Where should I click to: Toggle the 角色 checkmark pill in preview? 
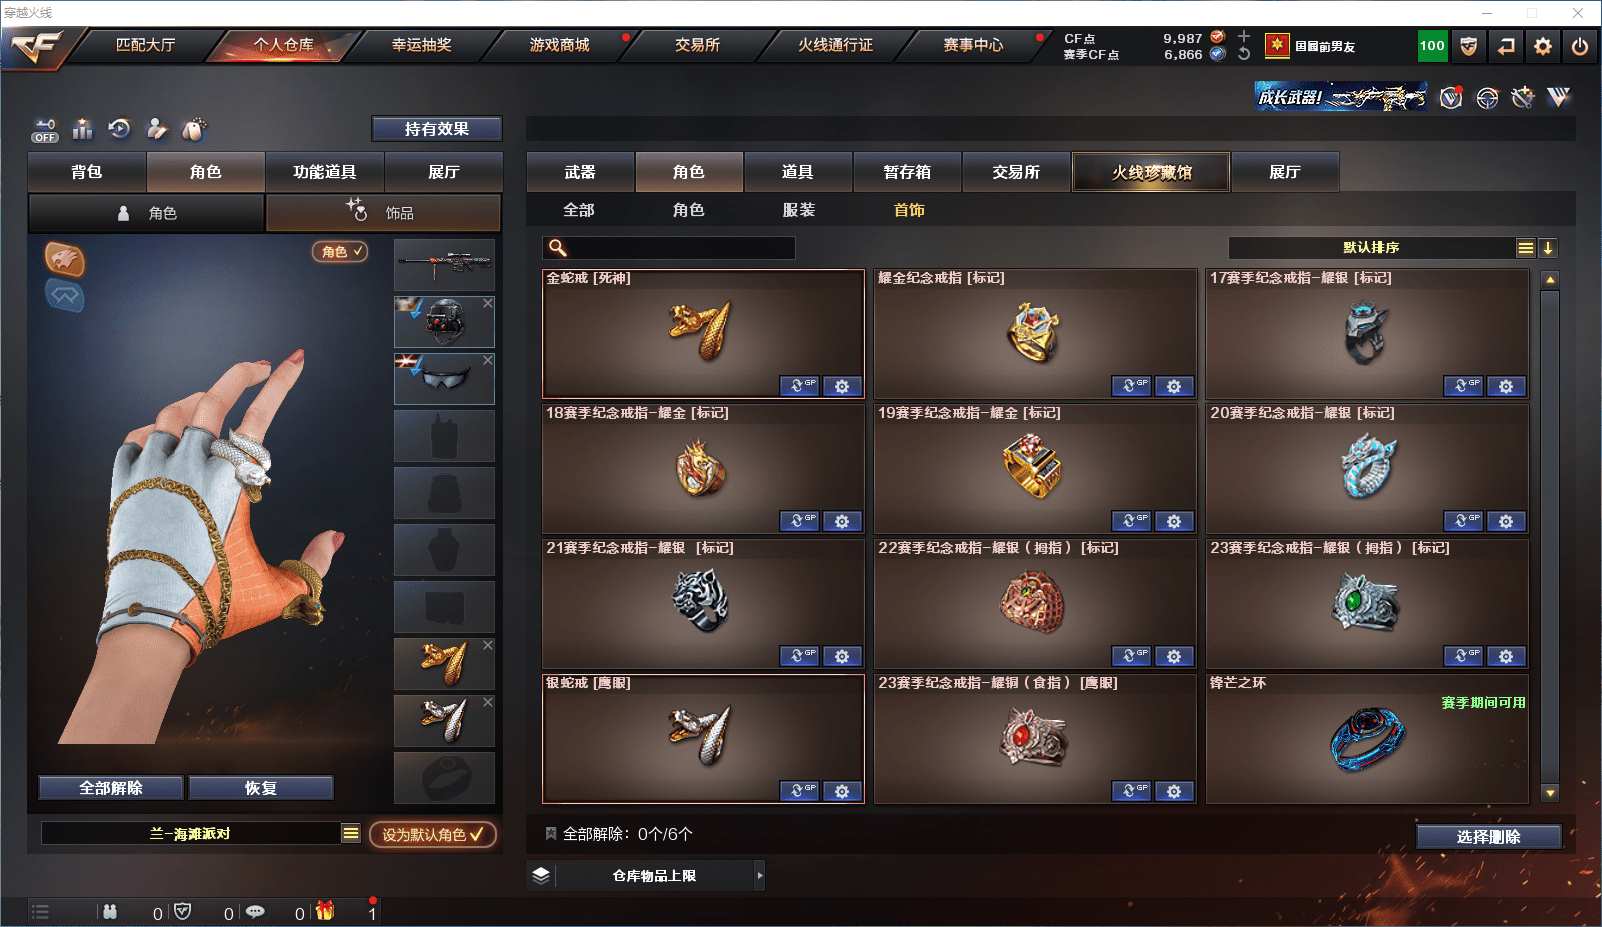340,252
